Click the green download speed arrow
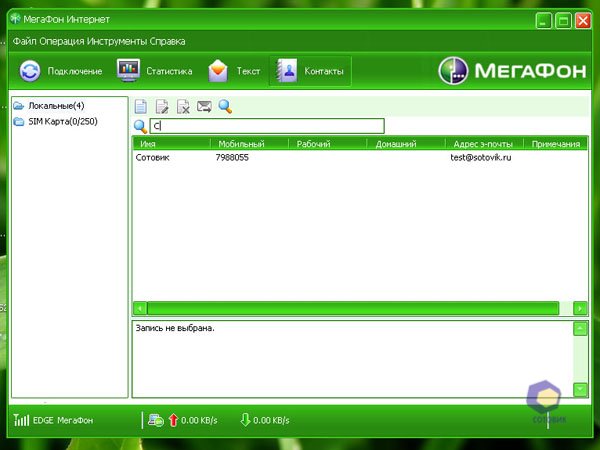Viewport: 600px width, 450px height. click(245, 420)
